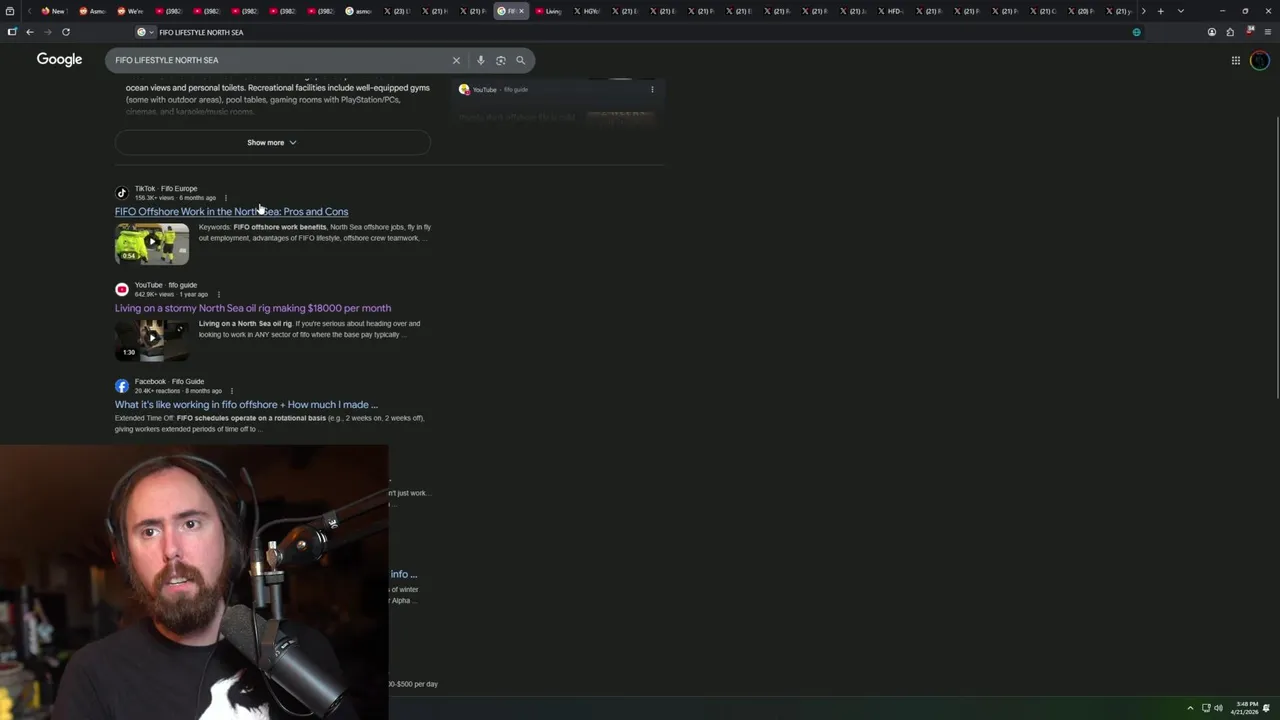The height and width of the screenshot is (720, 1280).
Task: Close the active FIFO search tab
Action: pyautogui.click(x=521, y=11)
